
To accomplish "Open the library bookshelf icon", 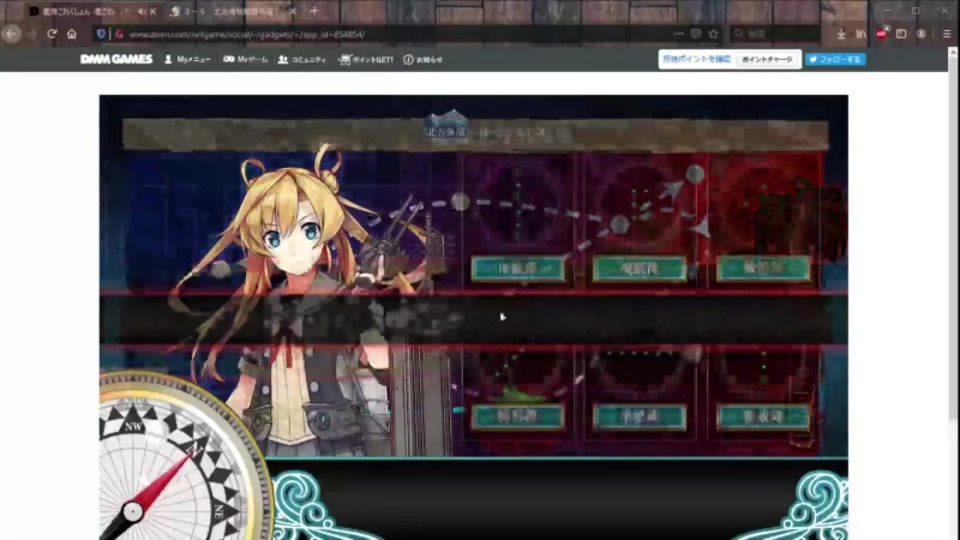I will pos(861,34).
